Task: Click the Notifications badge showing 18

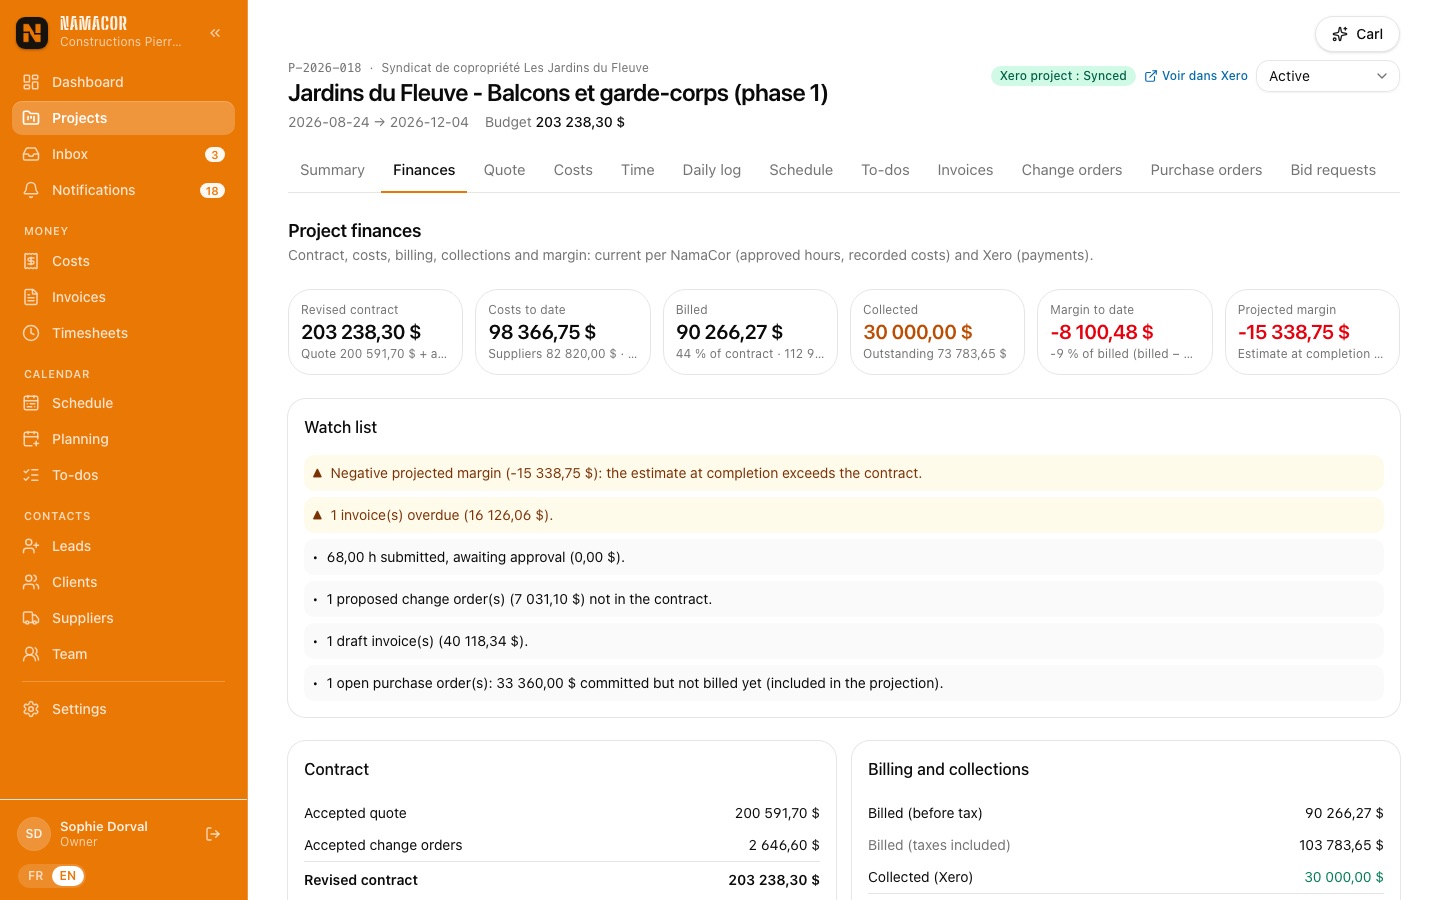Action: (212, 190)
